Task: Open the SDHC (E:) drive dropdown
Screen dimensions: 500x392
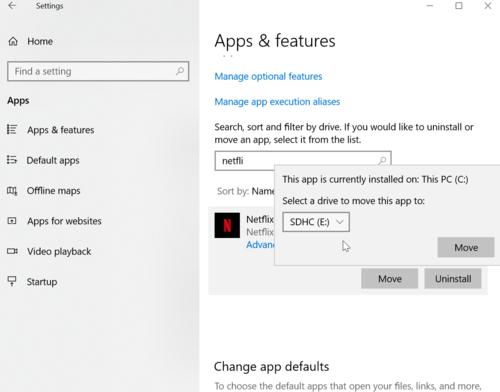Action: 316,222
